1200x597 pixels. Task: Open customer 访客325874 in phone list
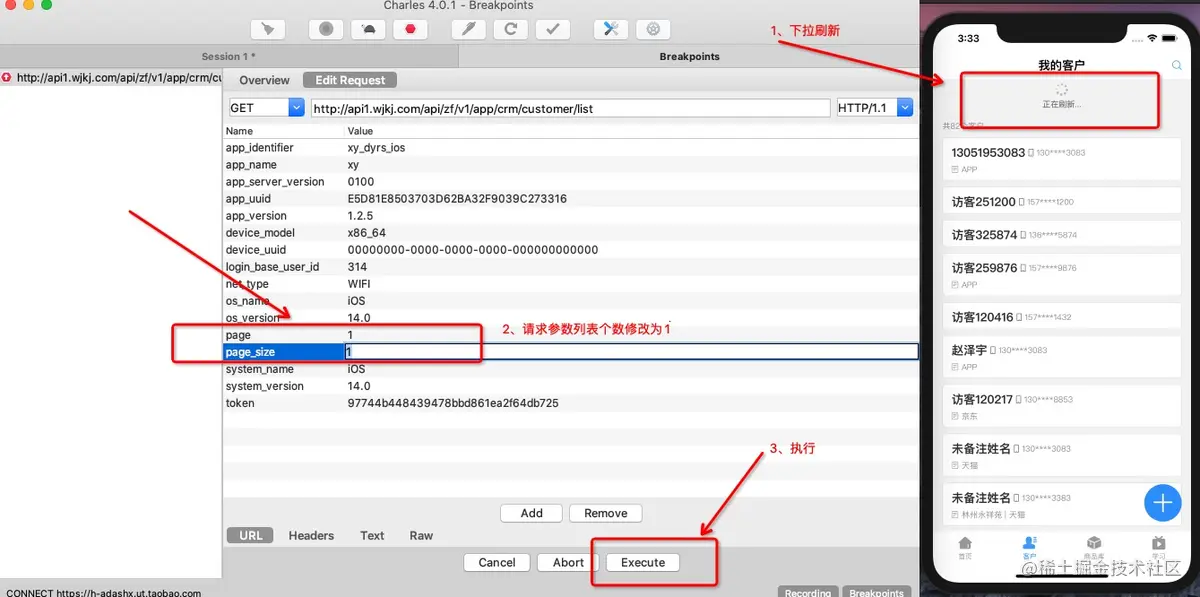point(1062,234)
